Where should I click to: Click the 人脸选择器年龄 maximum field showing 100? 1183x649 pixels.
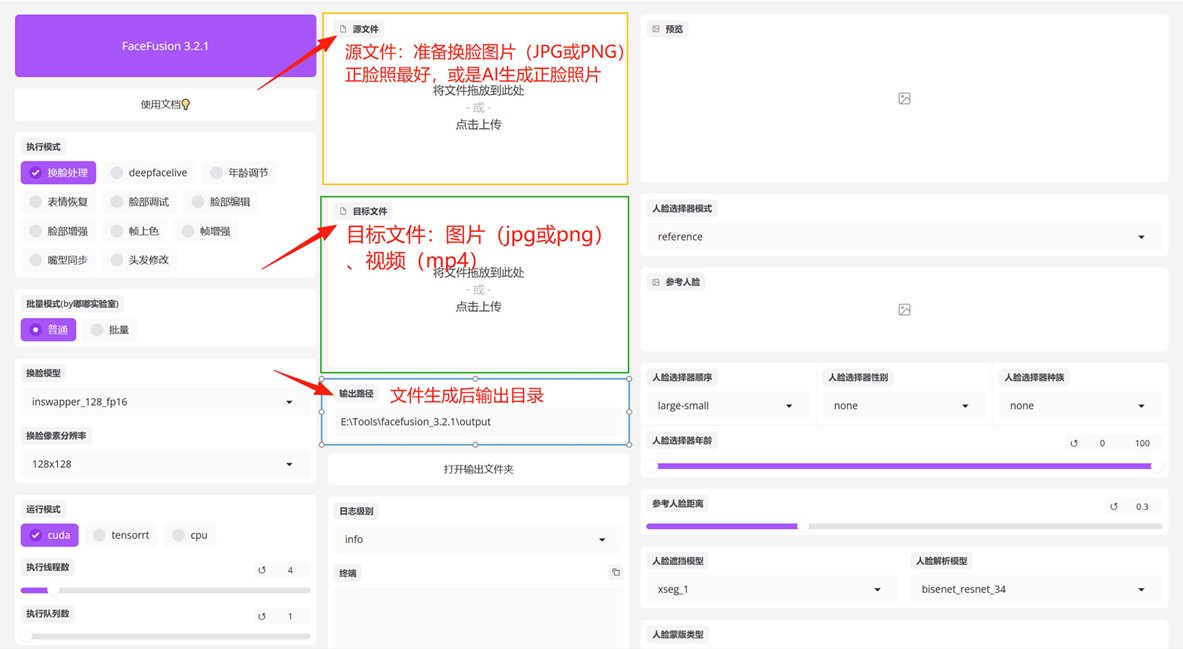tap(1142, 444)
